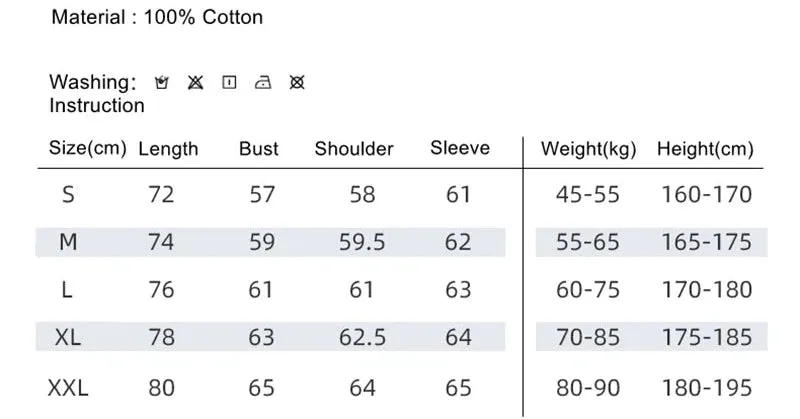
Task: Click the Material 100% Cotton text
Action: coord(157,17)
